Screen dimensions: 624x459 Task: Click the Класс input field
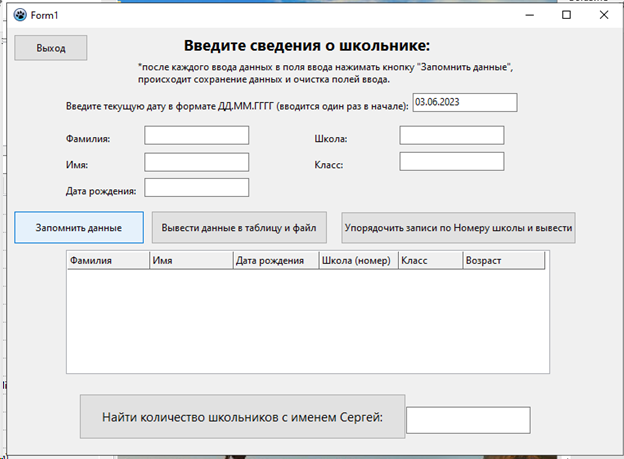pos(452,161)
